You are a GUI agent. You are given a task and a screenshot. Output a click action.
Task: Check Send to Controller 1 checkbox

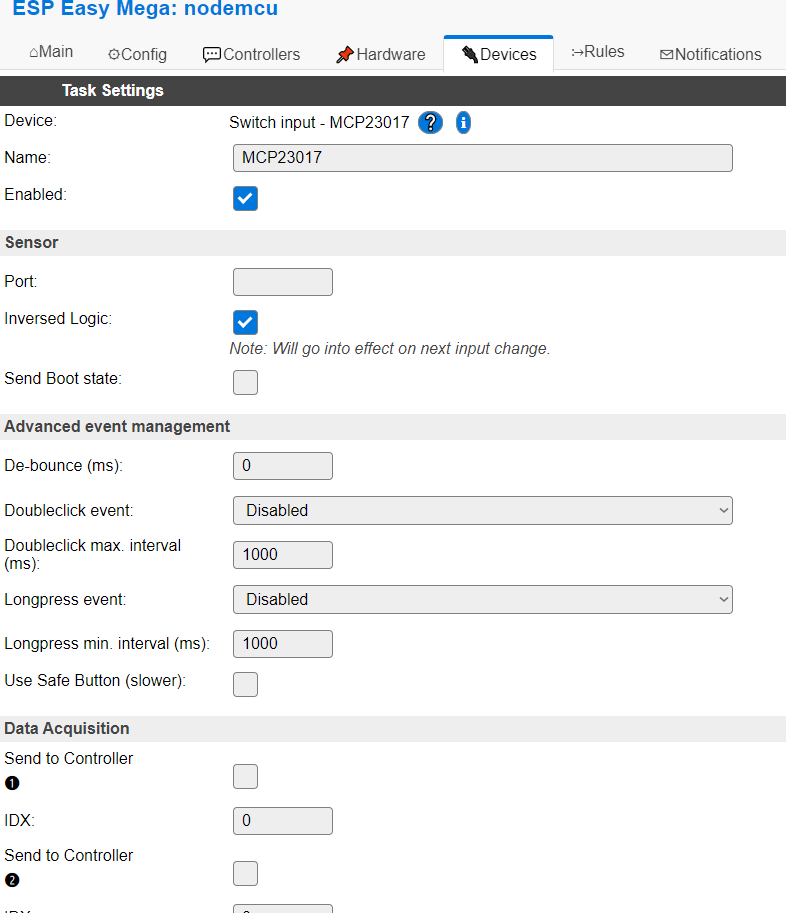(246, 777)
